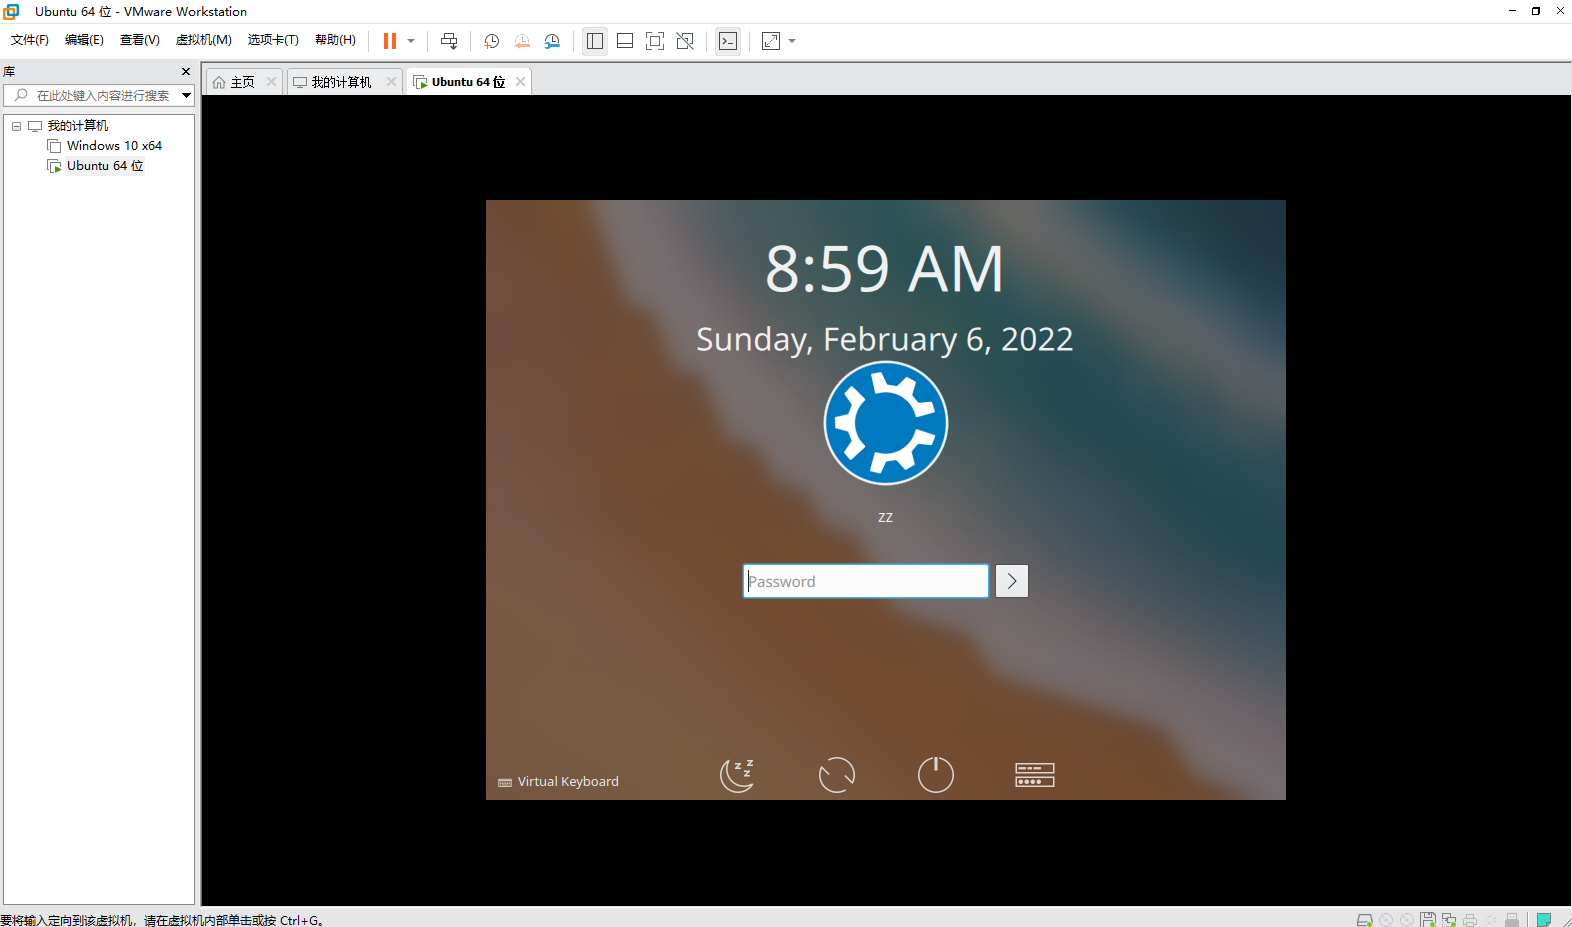This screenshot has height=927, width=1572.
Task: Click the printer status icon
Action: tap(1470, 920)
